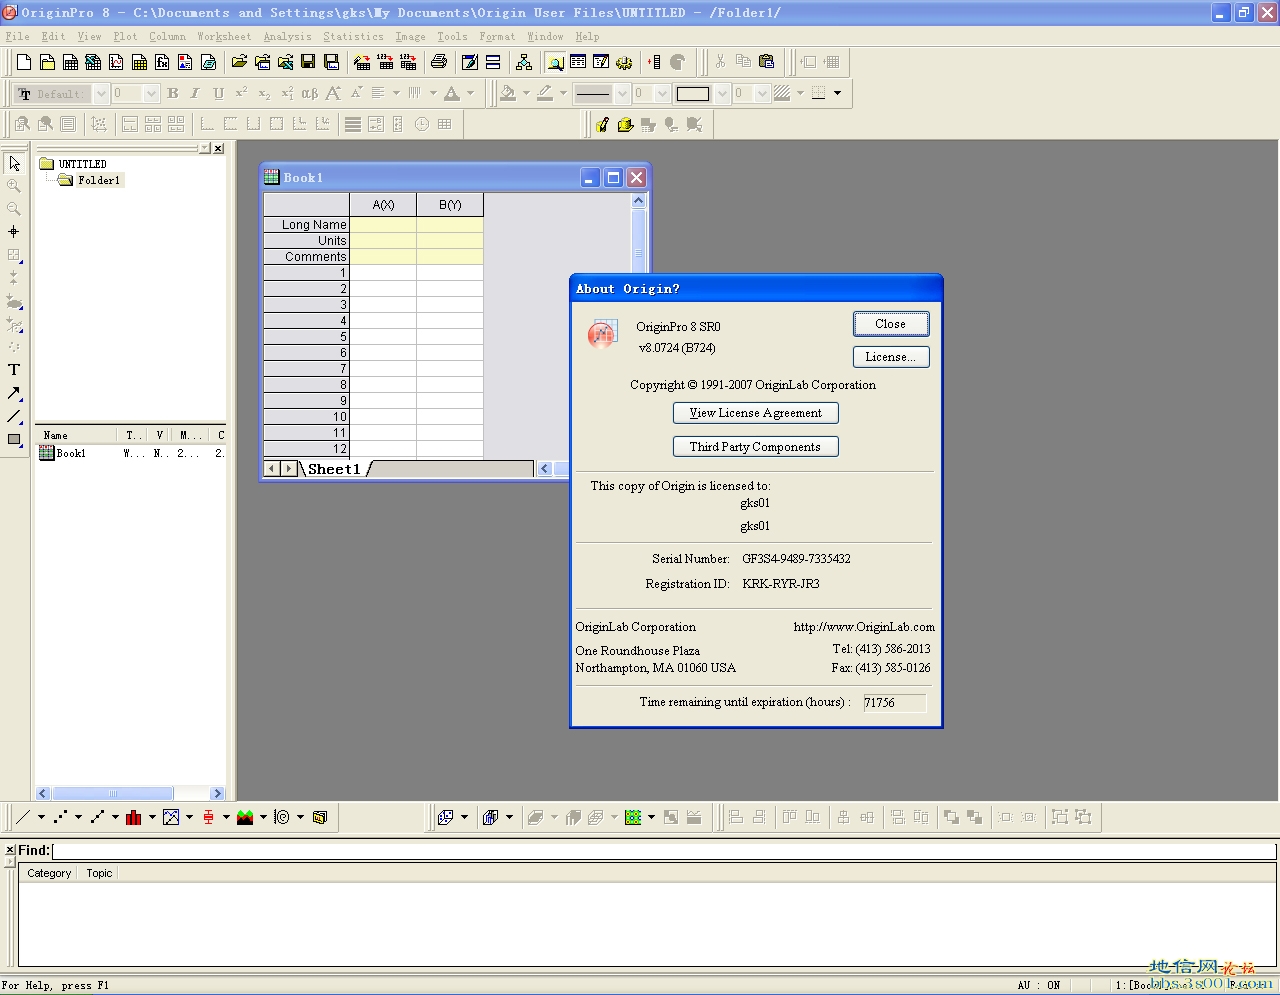This screenshot has width=1280, height=995.
Task: Click the New Graph icon
Action: 116,62
